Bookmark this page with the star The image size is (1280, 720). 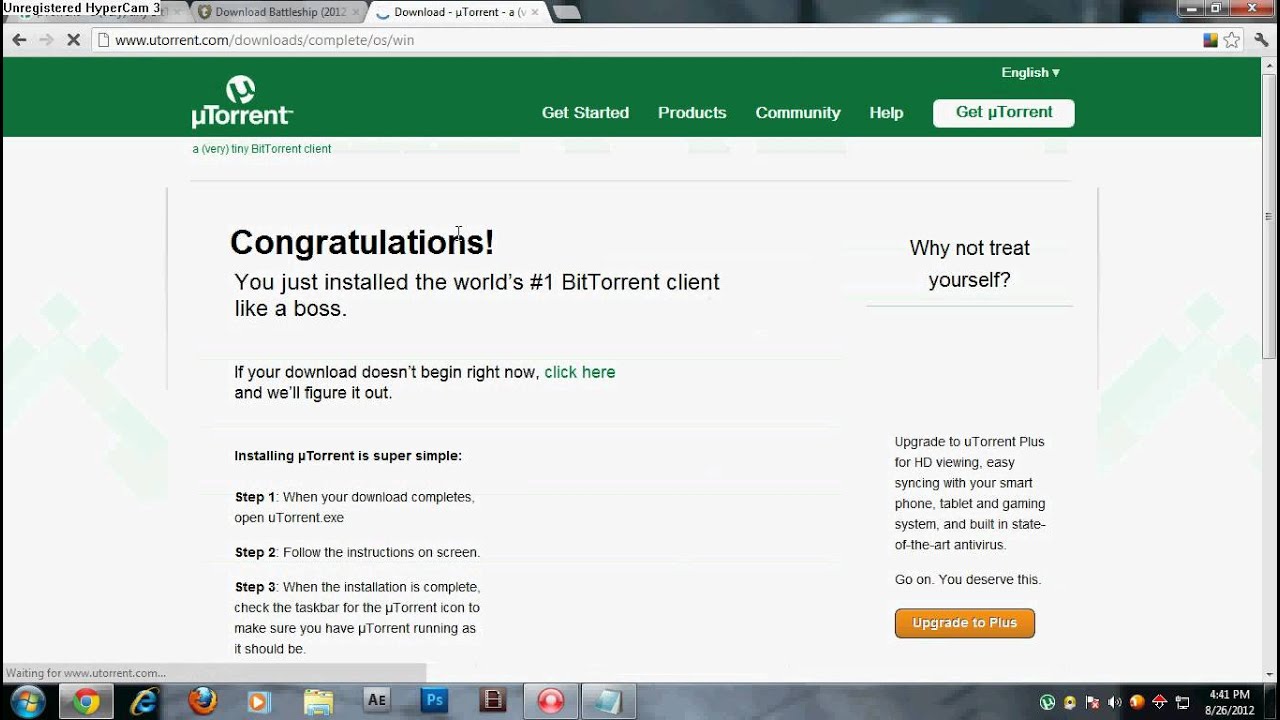coord(1232,40)
